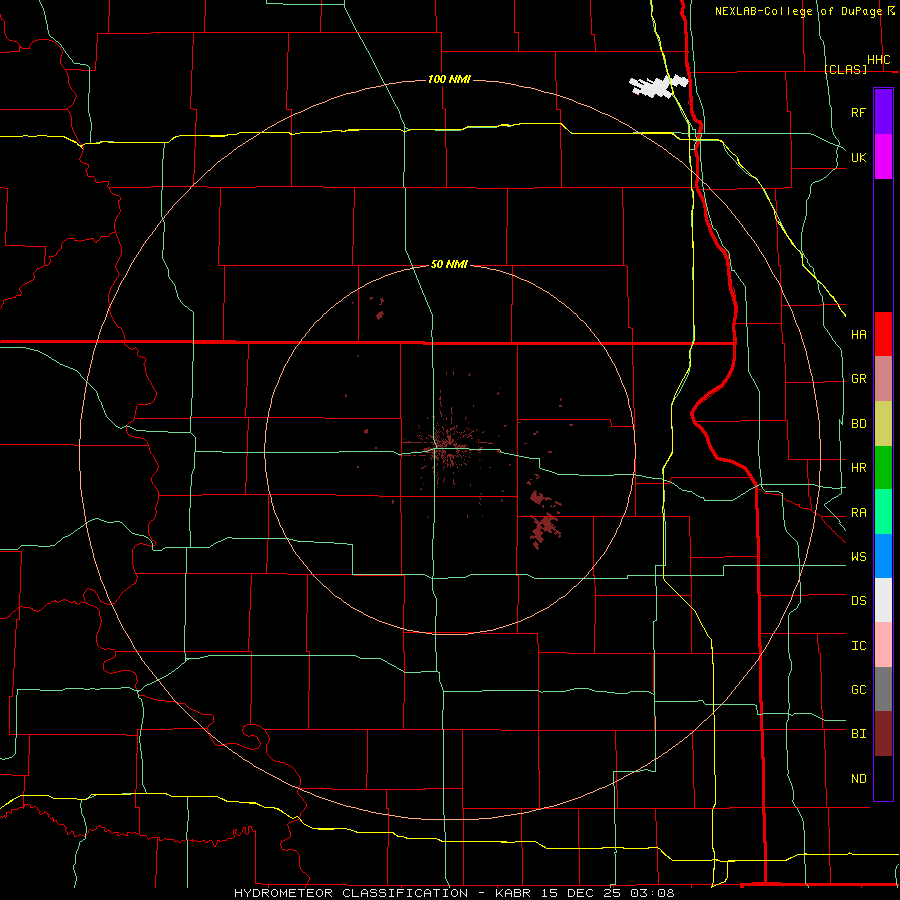Viewport: 900px width, 900px height.
Task: Click the WS blue legend swatch
Action: pyautogui.click(x=883, y=556)
